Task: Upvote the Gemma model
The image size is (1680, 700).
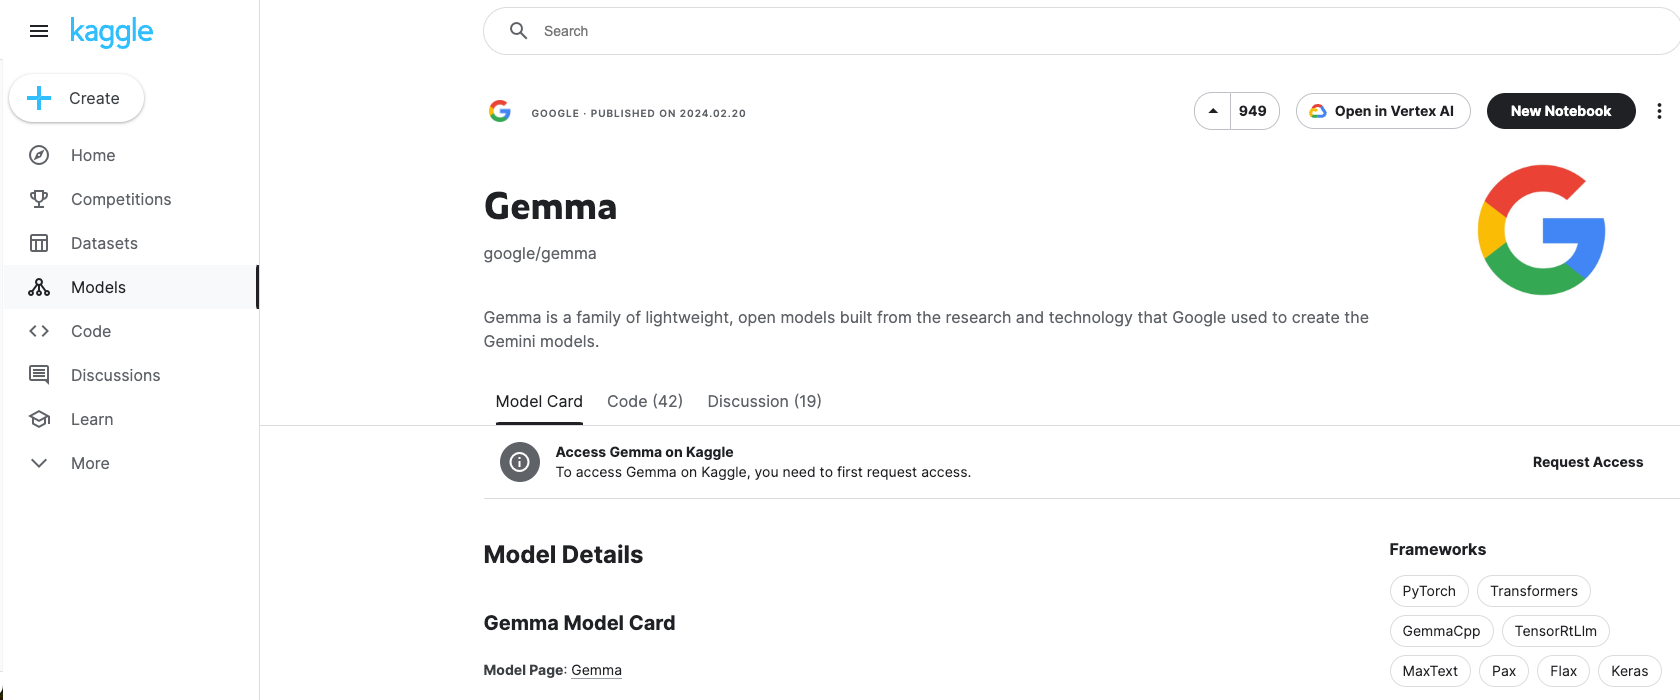Action: [x=1213, y=110]
